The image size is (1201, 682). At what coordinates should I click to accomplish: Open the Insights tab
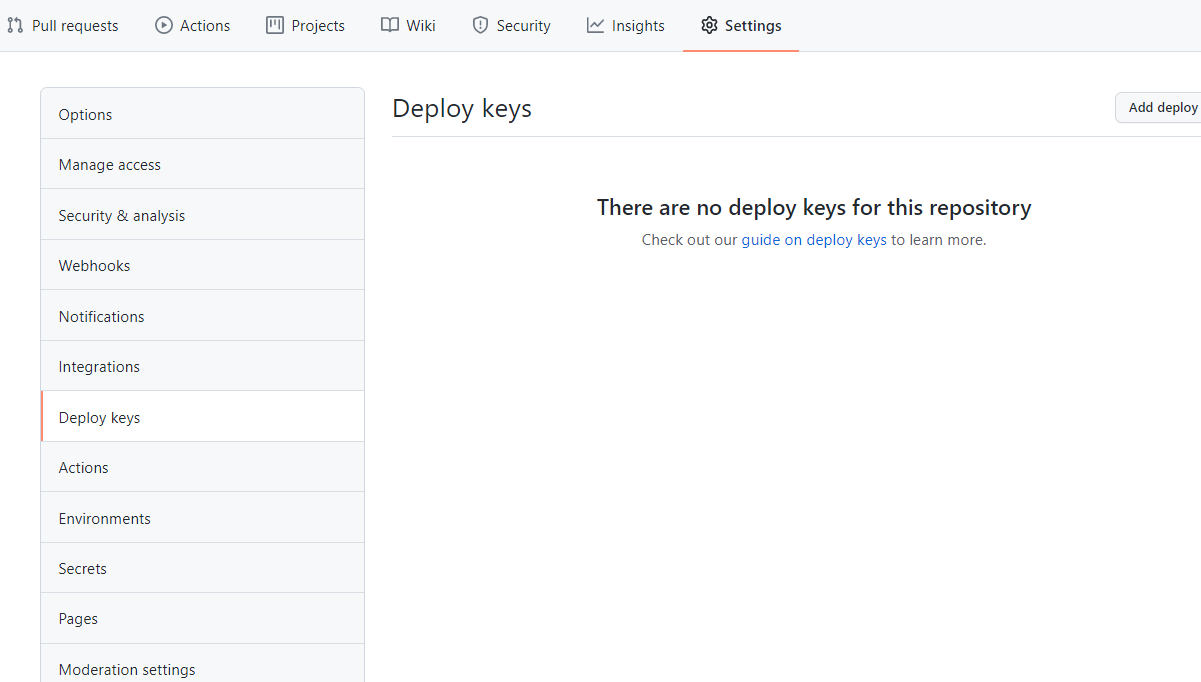[x=637, y=26]
